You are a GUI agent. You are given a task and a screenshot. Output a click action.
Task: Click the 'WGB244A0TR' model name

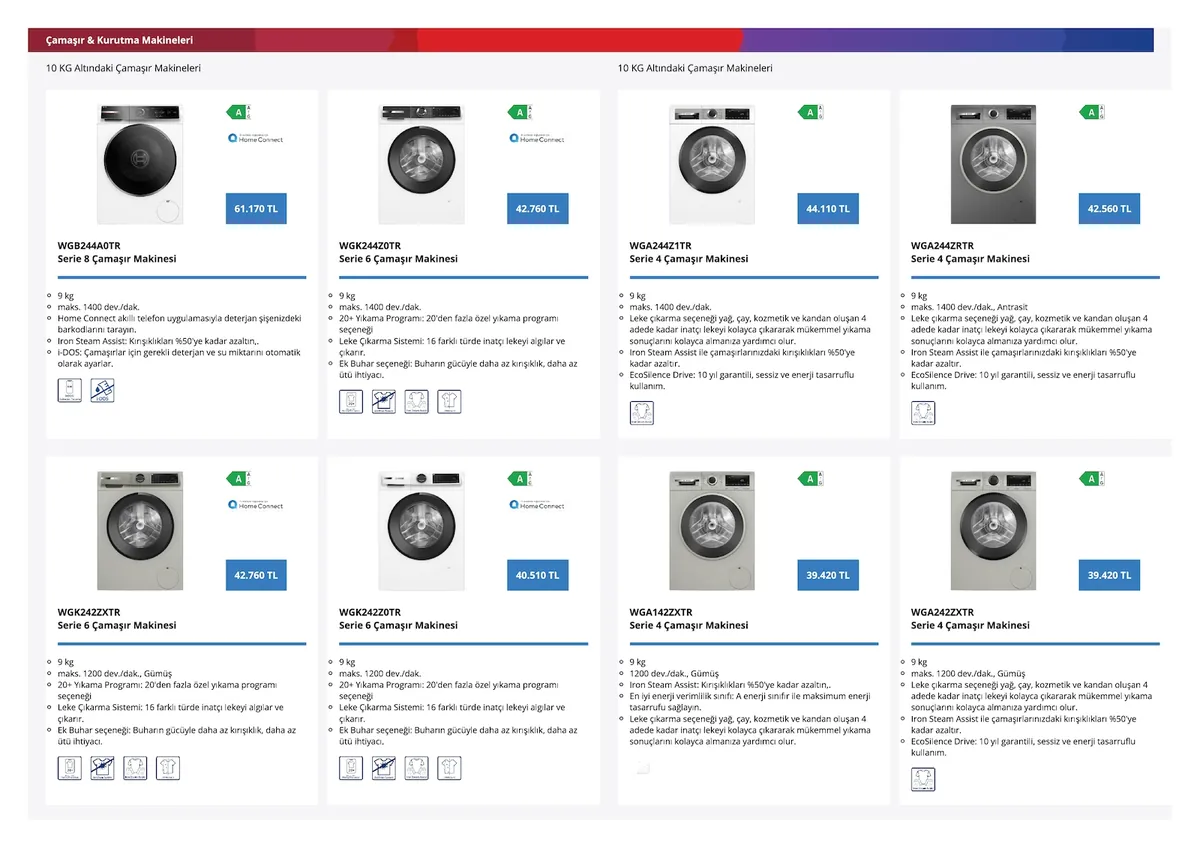(89, 245)
